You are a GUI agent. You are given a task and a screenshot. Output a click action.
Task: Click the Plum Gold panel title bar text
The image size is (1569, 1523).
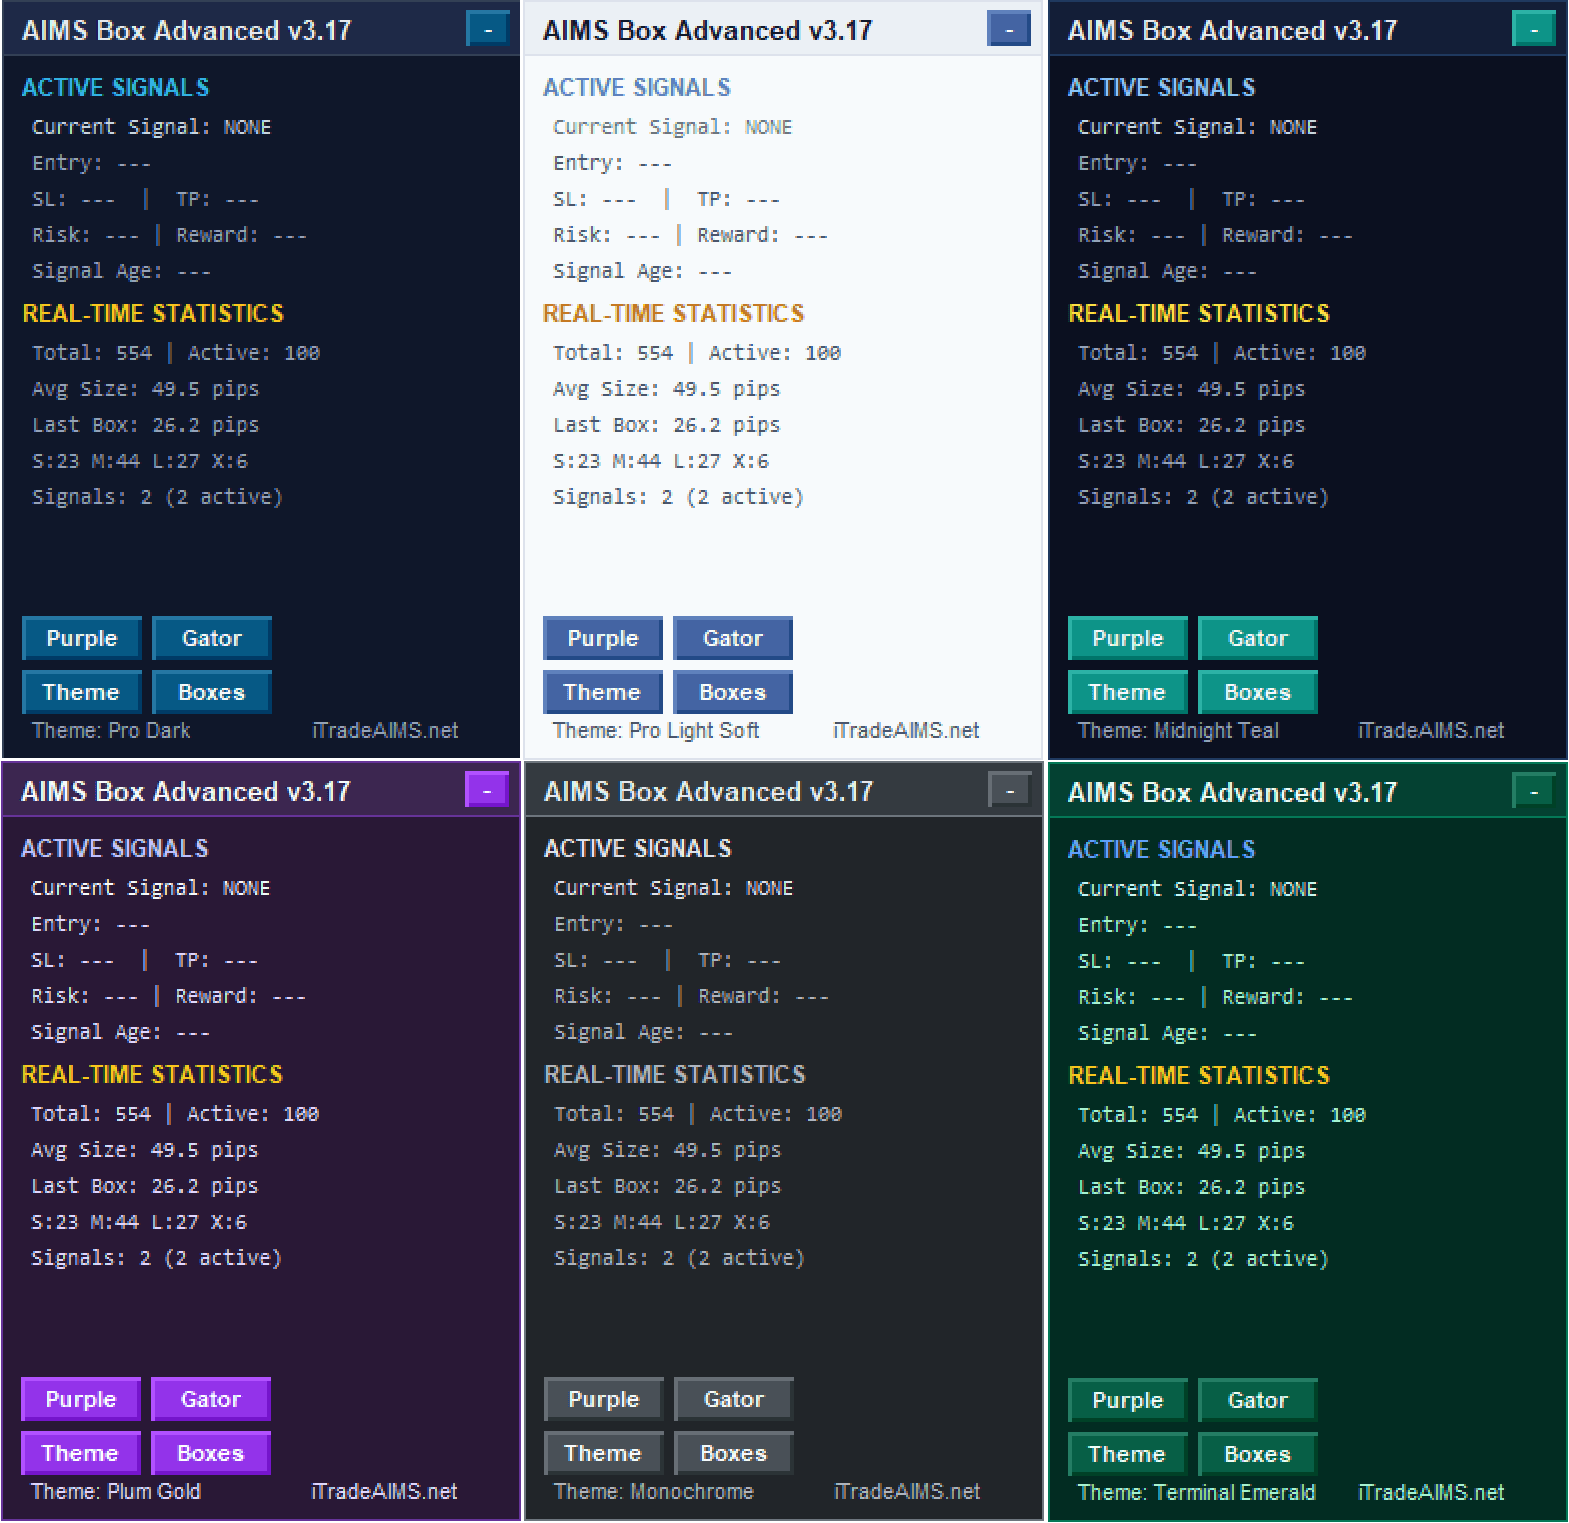(x=186, y=792)
